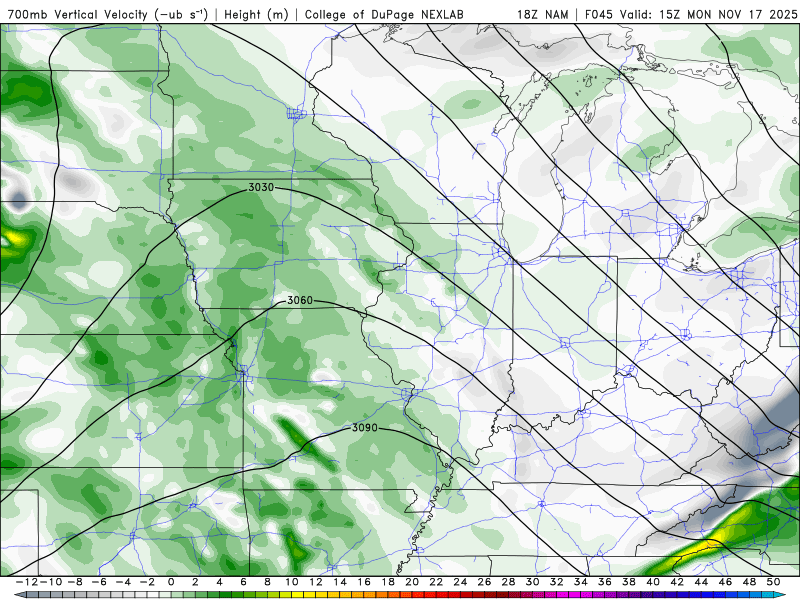Click the "14" value on color scale
Screen dimensions: 800x600
(x=340, y=582)
